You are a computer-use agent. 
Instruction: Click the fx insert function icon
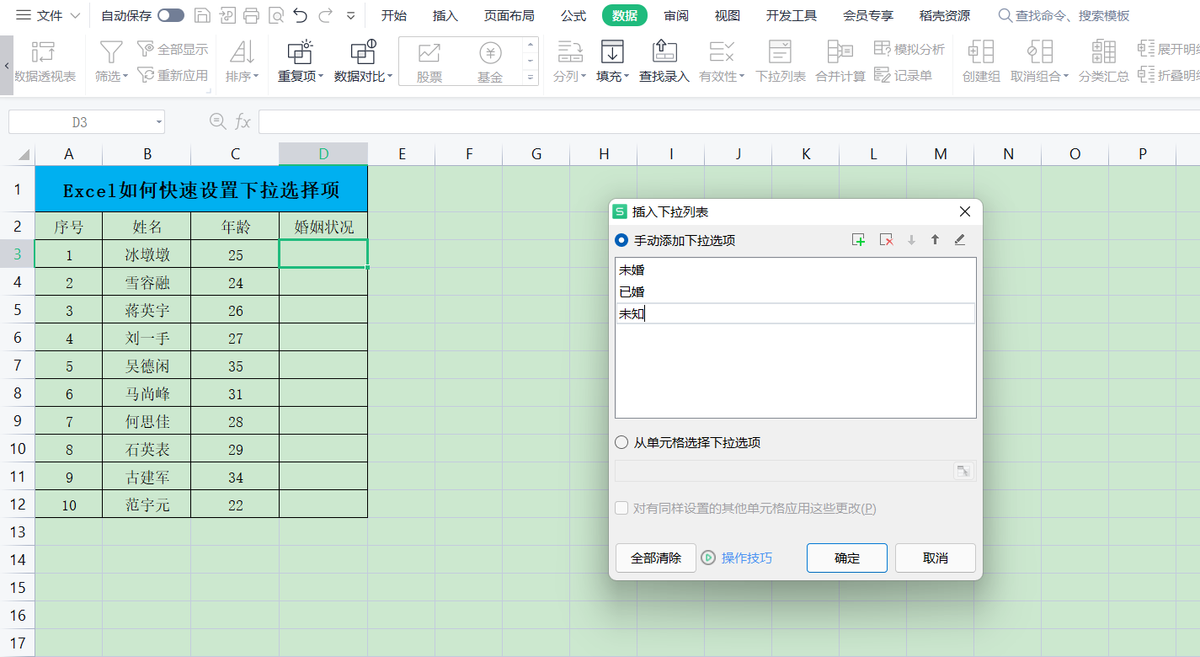(x=242, y=121)
